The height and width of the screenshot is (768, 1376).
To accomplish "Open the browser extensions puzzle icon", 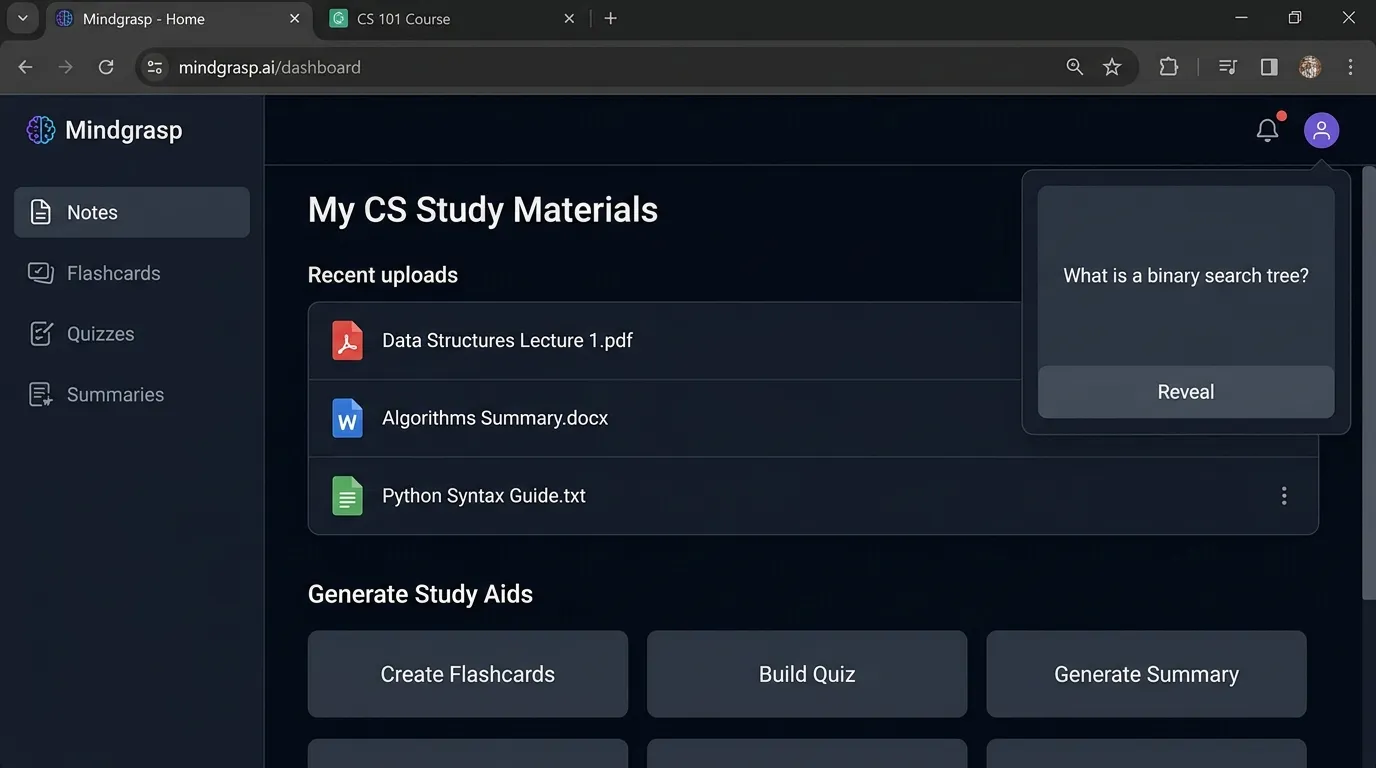I will click(1168, 67).
